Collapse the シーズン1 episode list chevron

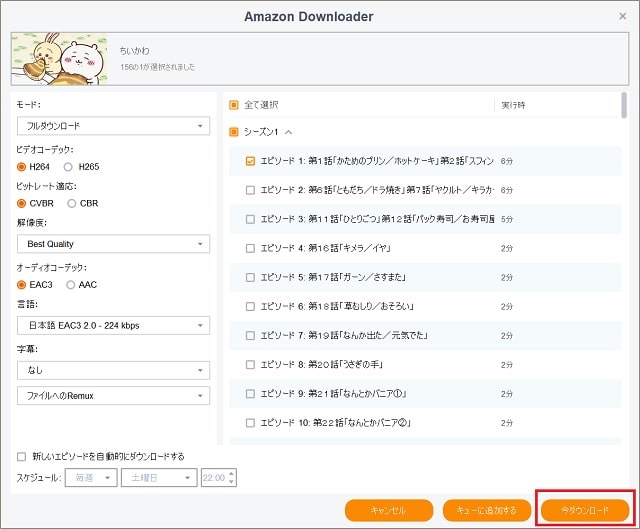(289, 132)
